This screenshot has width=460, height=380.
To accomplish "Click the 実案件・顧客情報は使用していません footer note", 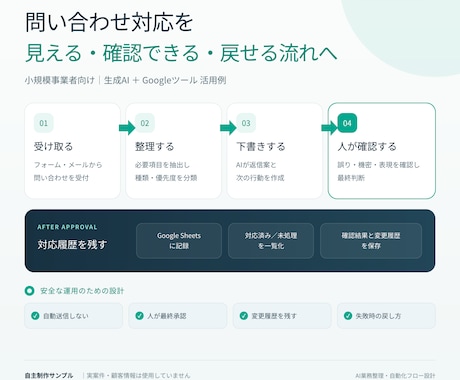I will 139,376.
